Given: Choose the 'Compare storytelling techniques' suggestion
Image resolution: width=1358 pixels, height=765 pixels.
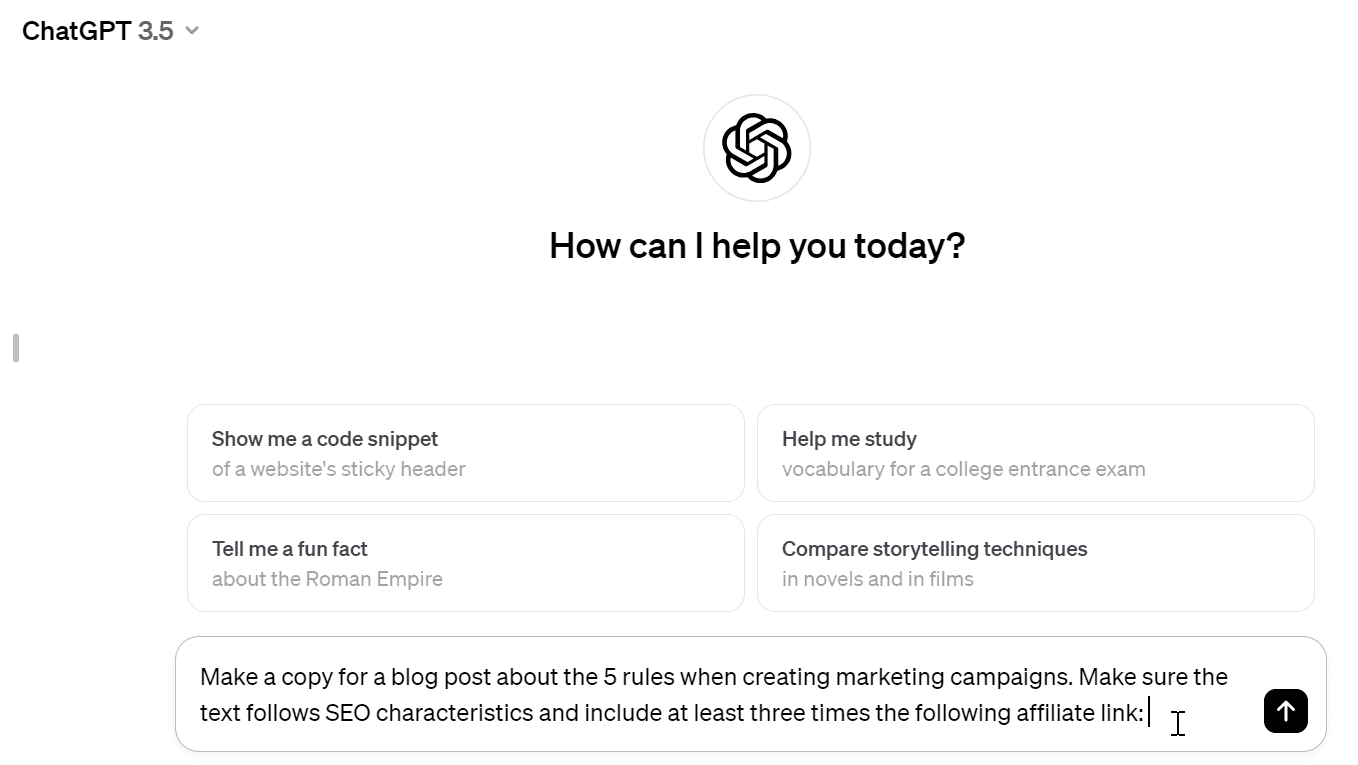Looking at the screenshot, I should click(x=934, y=549).
